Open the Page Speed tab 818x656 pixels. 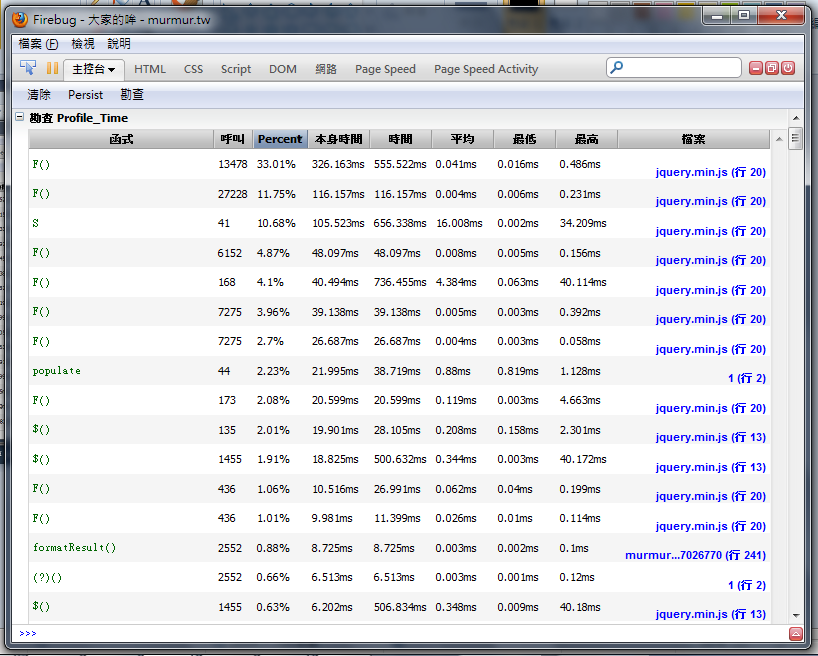point(385,69)
